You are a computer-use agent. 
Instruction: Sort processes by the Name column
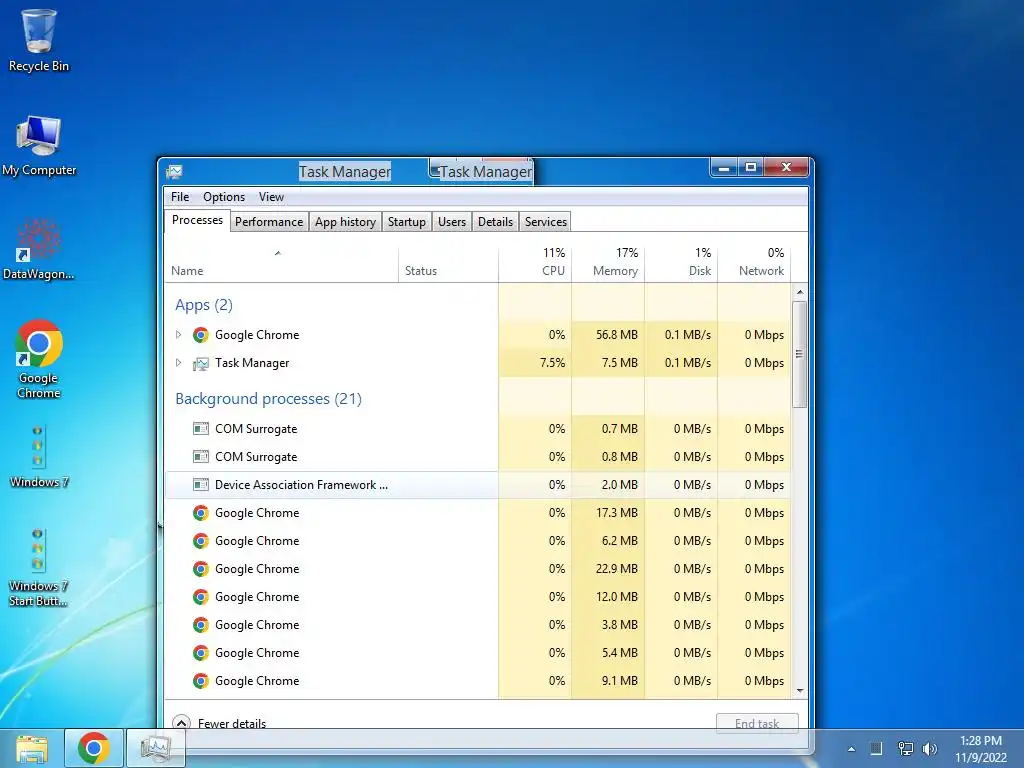coord(281,264)
